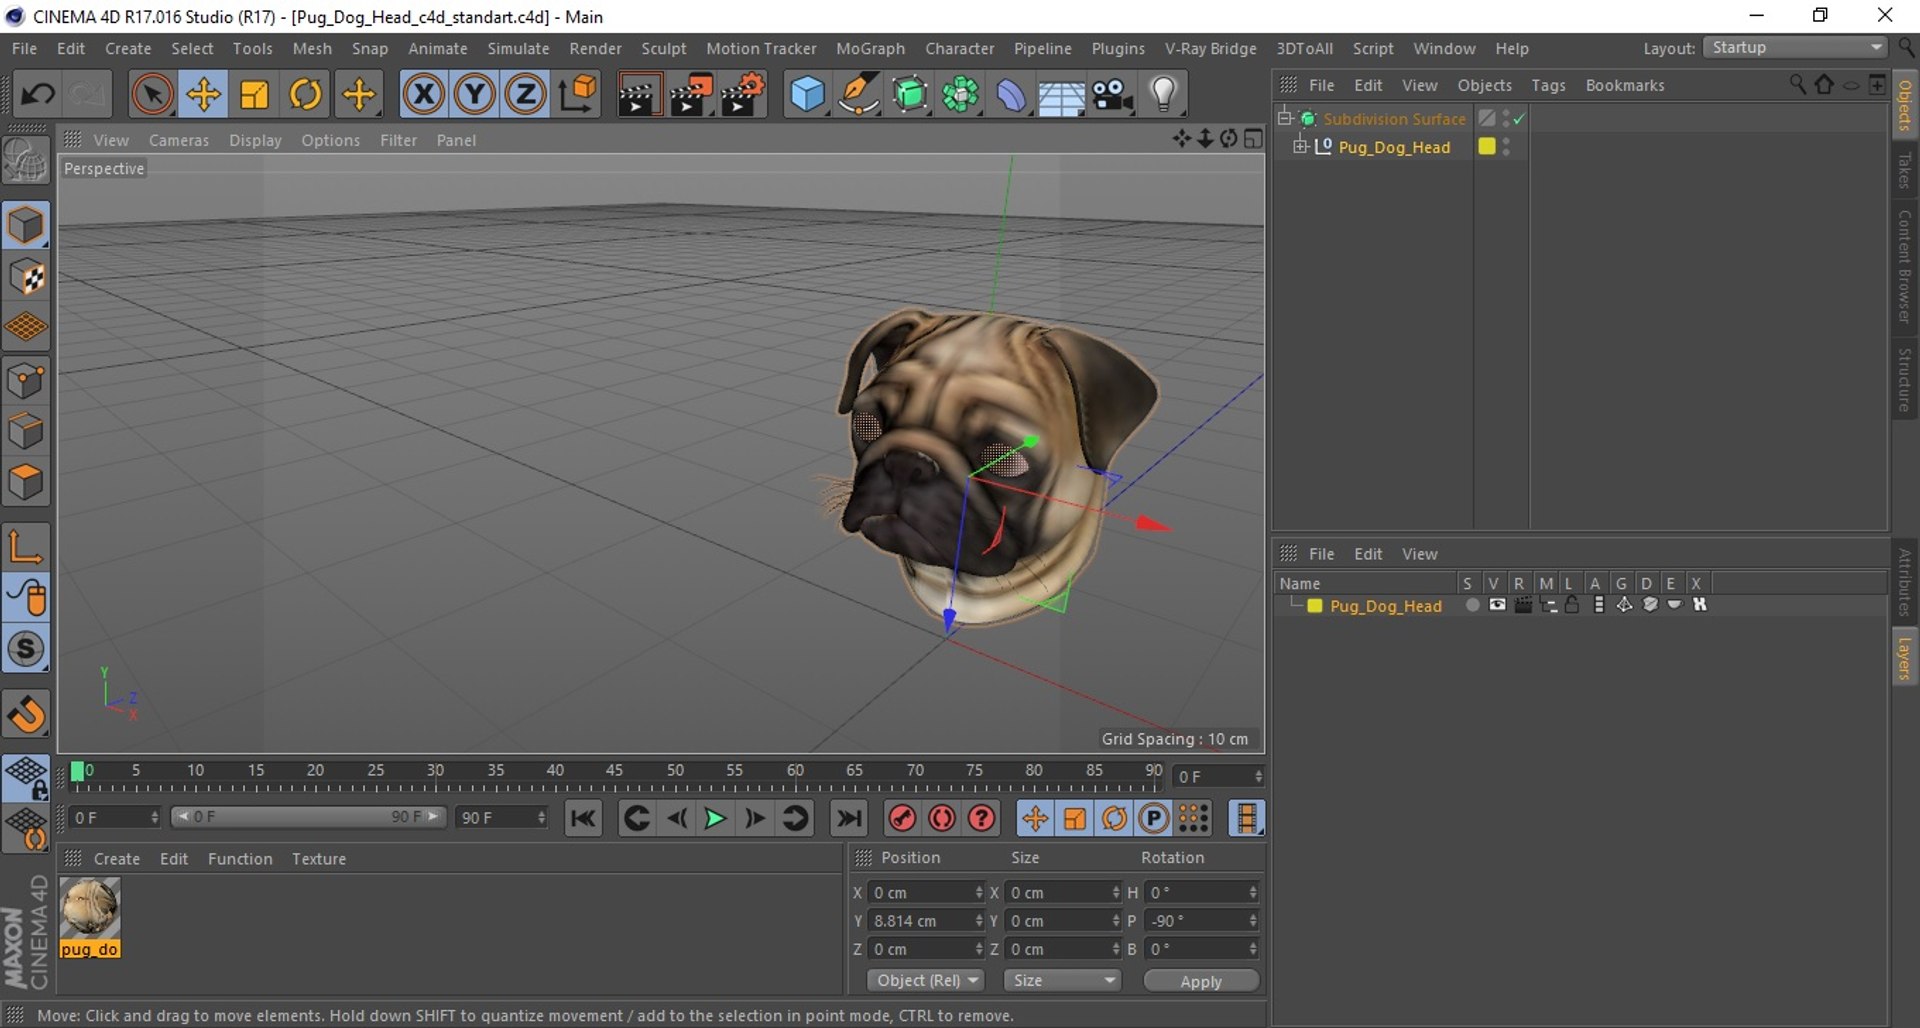Activate the Move tool in top toolbar
1920x1028 pixels.
tap(203, 95)
